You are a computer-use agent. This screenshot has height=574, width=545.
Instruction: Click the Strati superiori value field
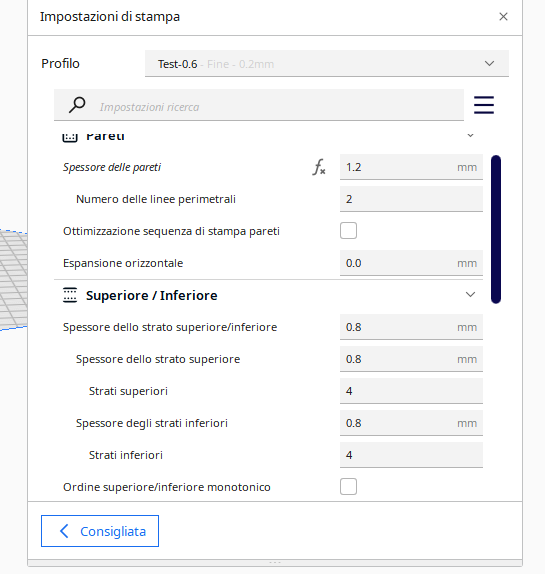click(x=411, y=391)
